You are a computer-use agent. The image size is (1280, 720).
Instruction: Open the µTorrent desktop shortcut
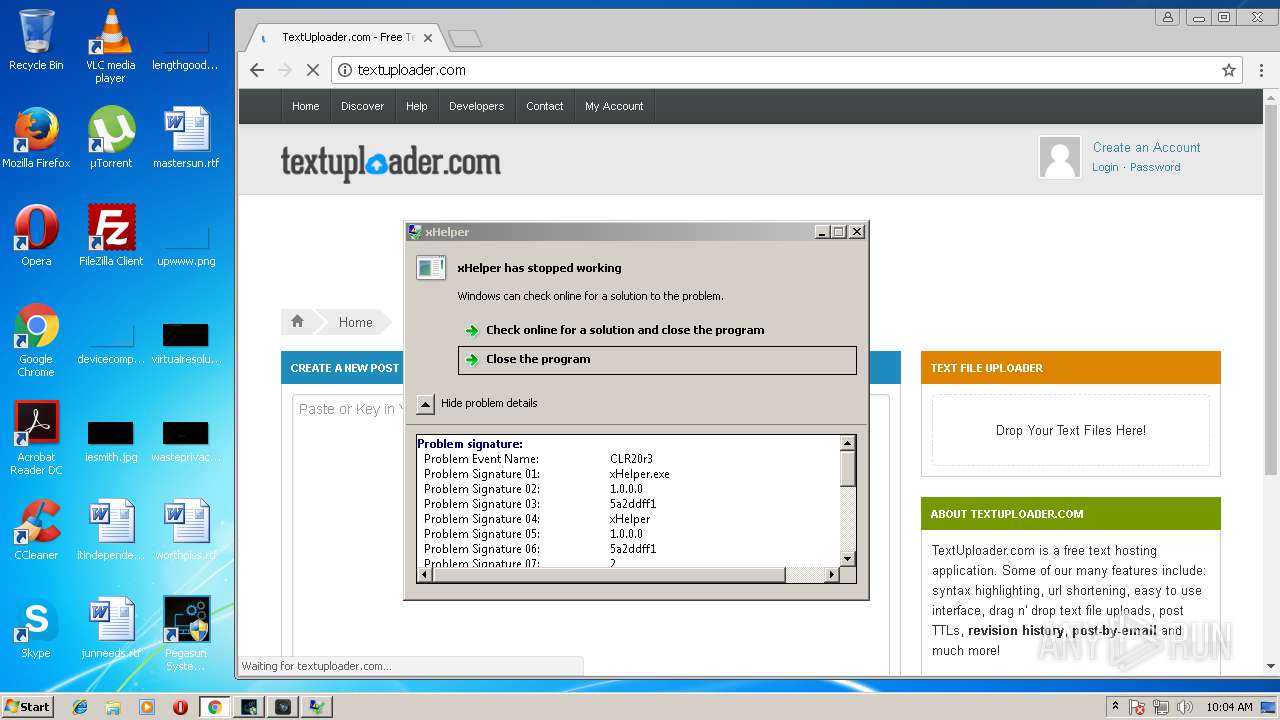pyautogui.click(x=110, y=138)
